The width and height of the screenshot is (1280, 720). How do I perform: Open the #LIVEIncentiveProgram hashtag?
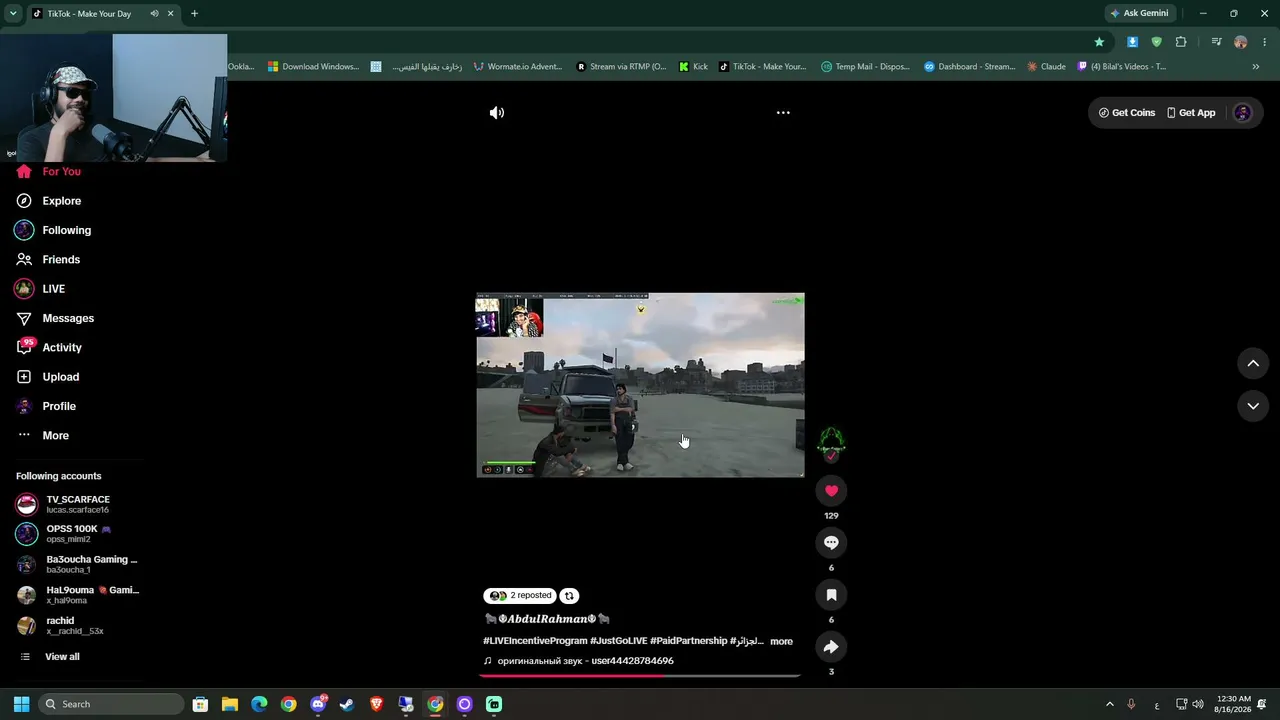535,641
